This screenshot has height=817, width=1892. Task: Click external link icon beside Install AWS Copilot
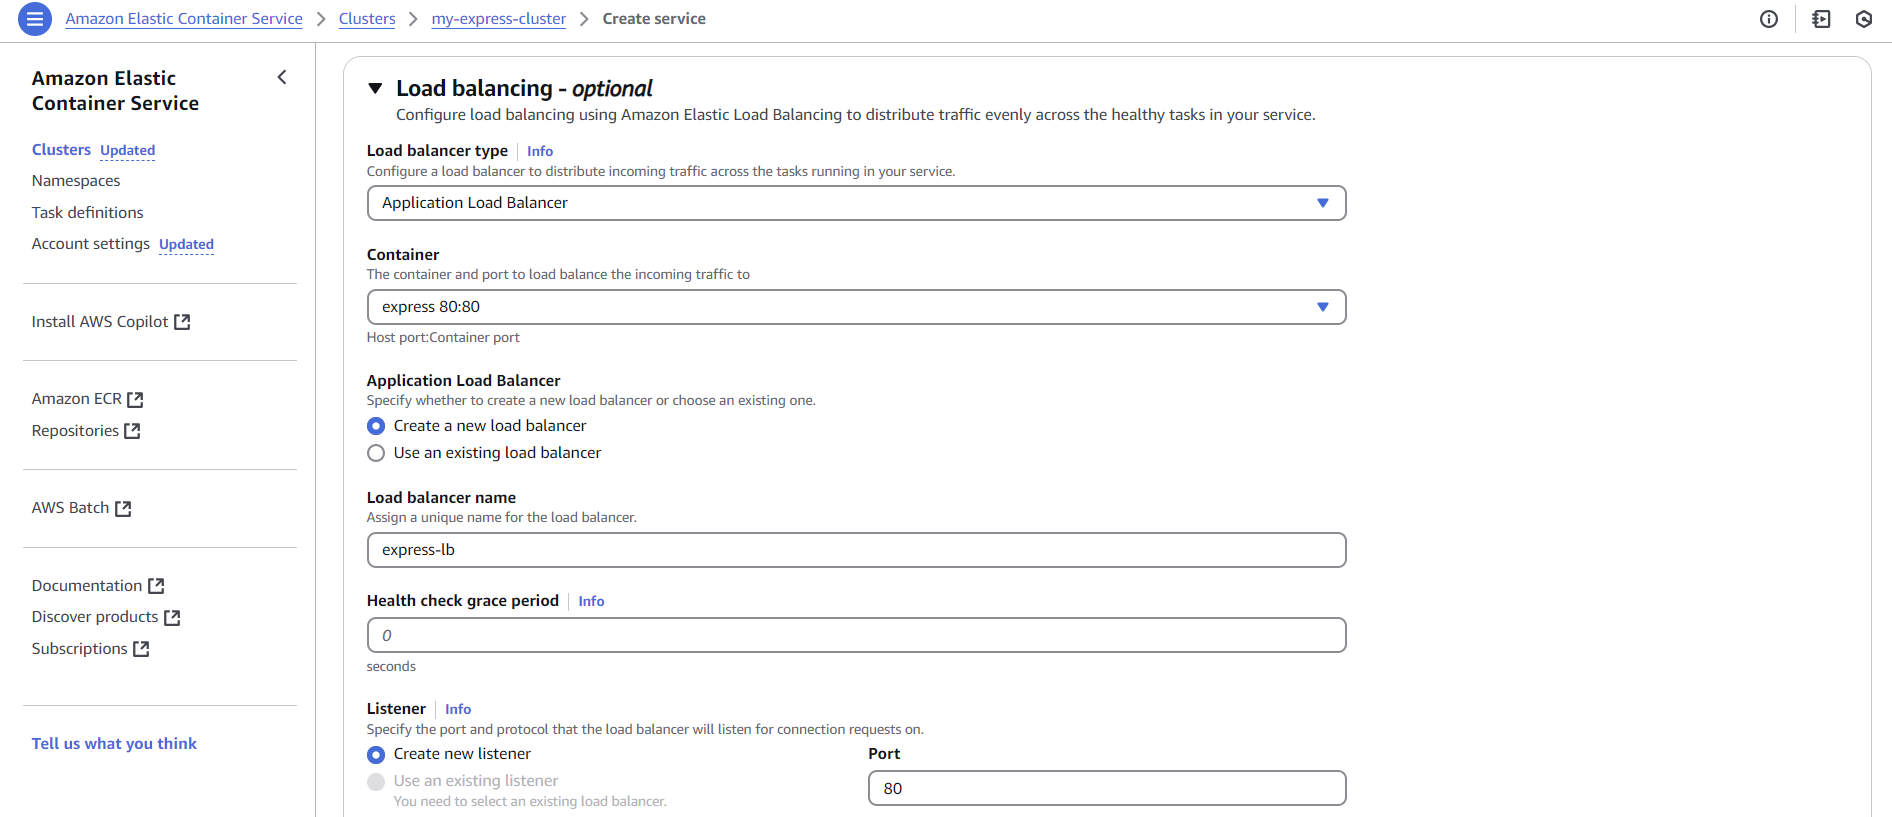coord(182,322)
